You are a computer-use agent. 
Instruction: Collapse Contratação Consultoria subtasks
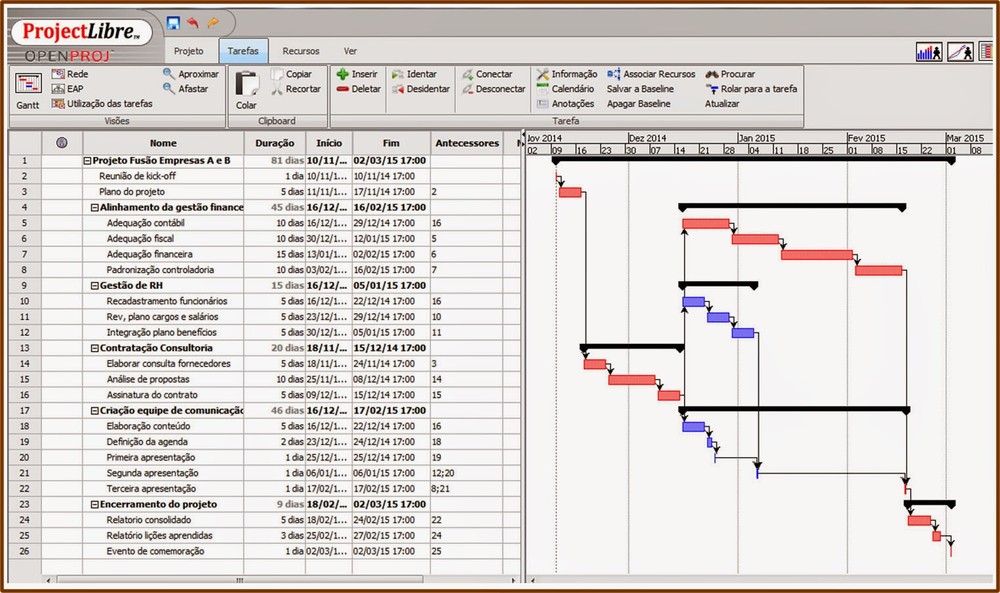[x=96, y=348]
